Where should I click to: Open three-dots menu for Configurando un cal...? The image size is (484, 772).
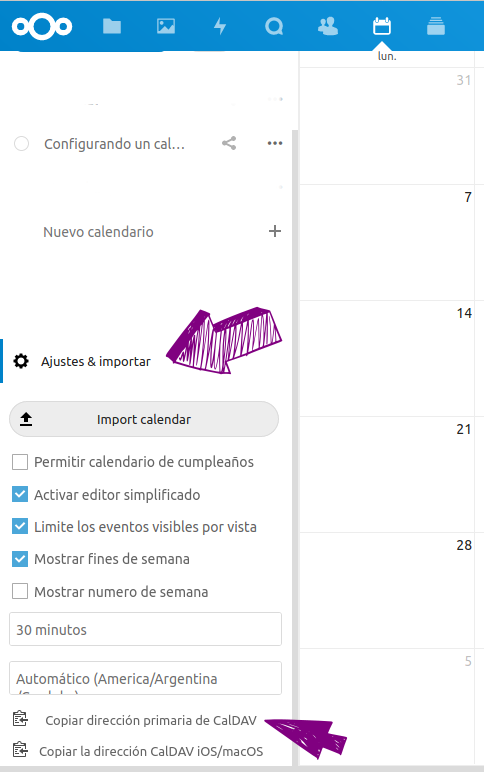275,143
